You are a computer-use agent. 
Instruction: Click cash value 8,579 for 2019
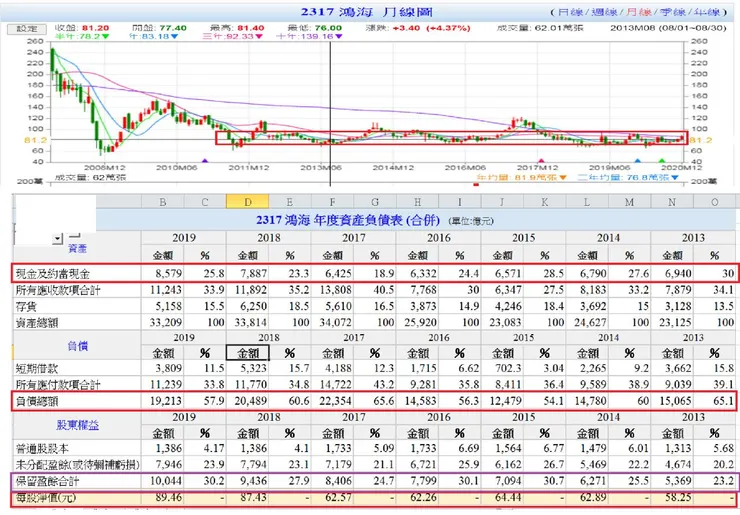168,273
